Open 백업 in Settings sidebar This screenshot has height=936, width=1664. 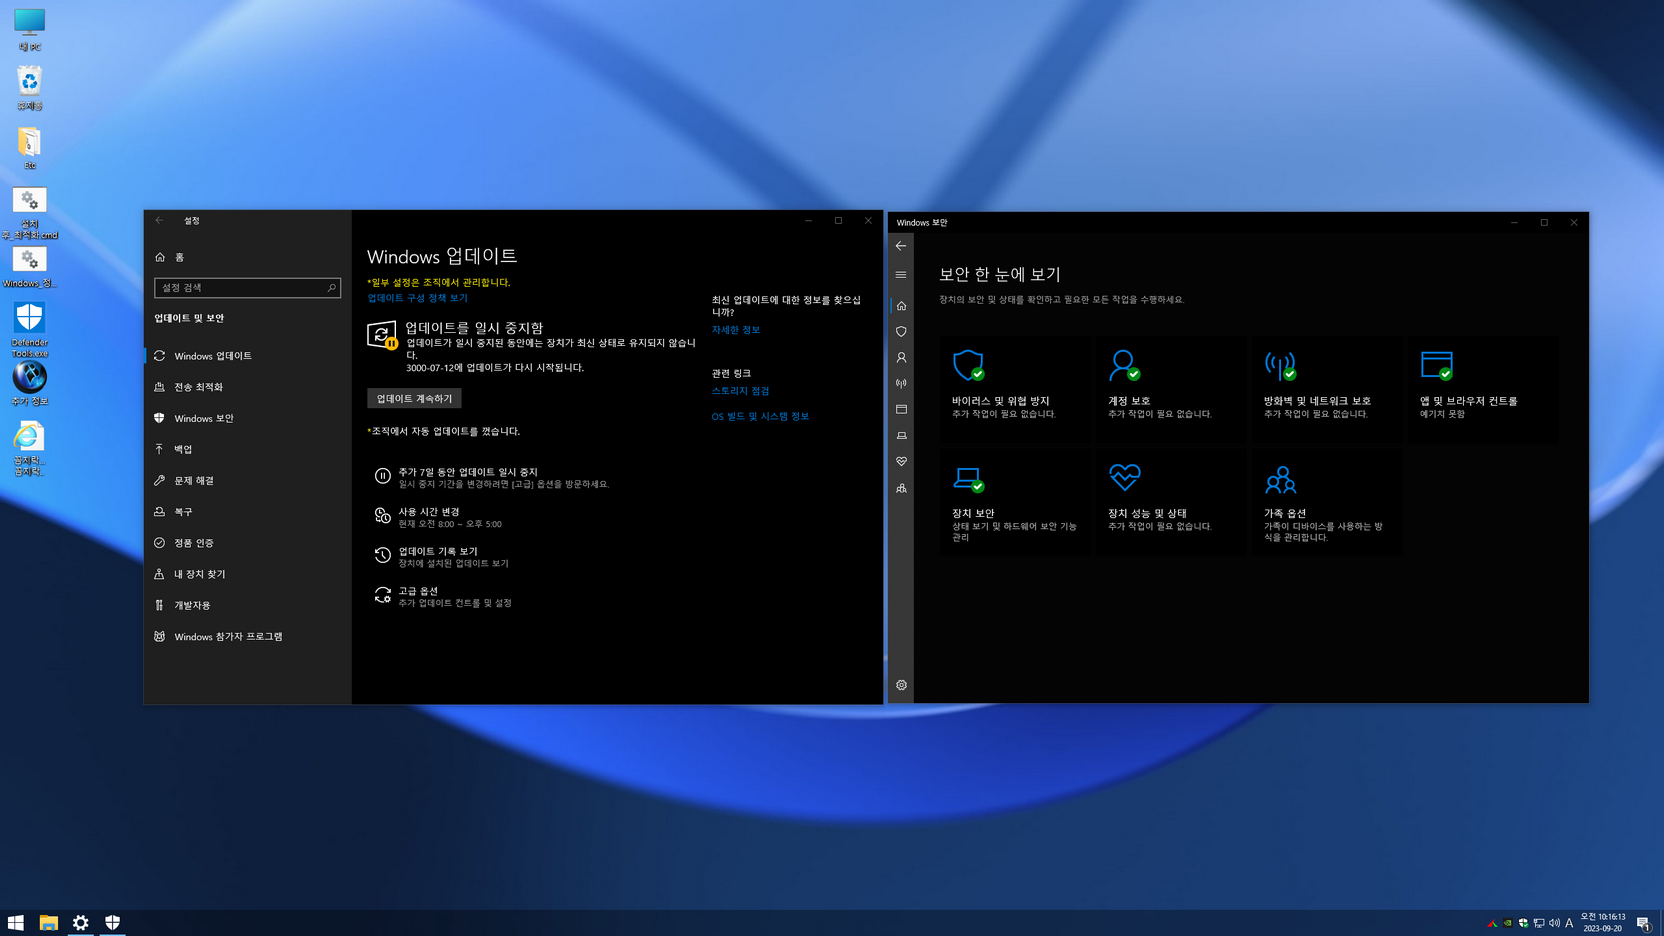[247, 449]
